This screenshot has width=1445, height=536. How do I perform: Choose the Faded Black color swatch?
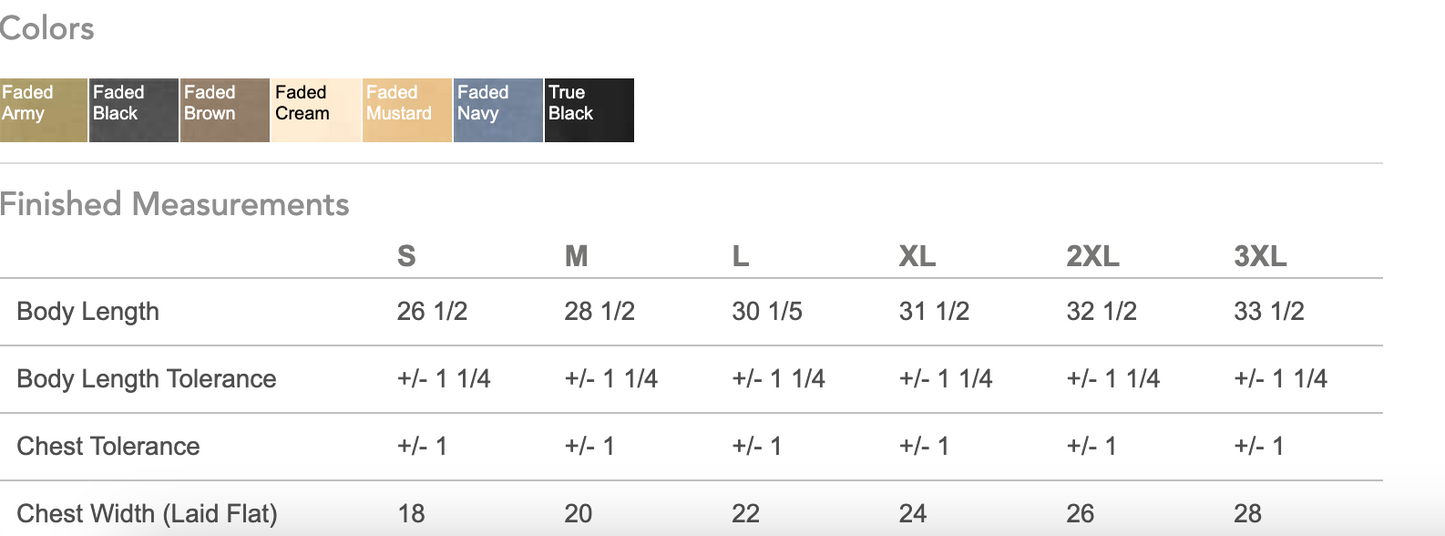pos(134,110)
